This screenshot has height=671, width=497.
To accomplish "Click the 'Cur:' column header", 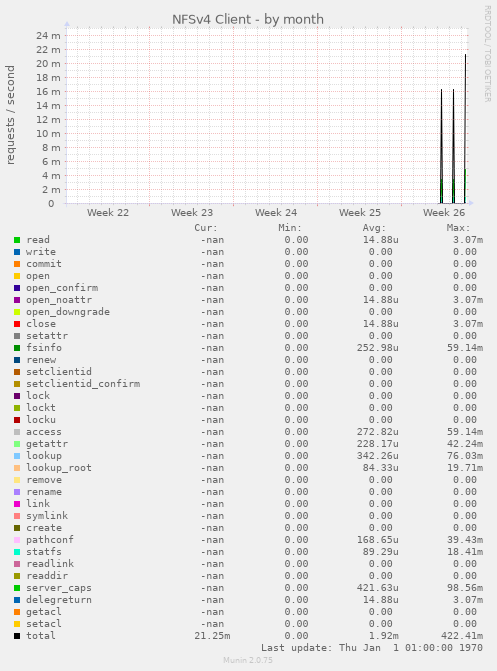I will tap(206, 228).
